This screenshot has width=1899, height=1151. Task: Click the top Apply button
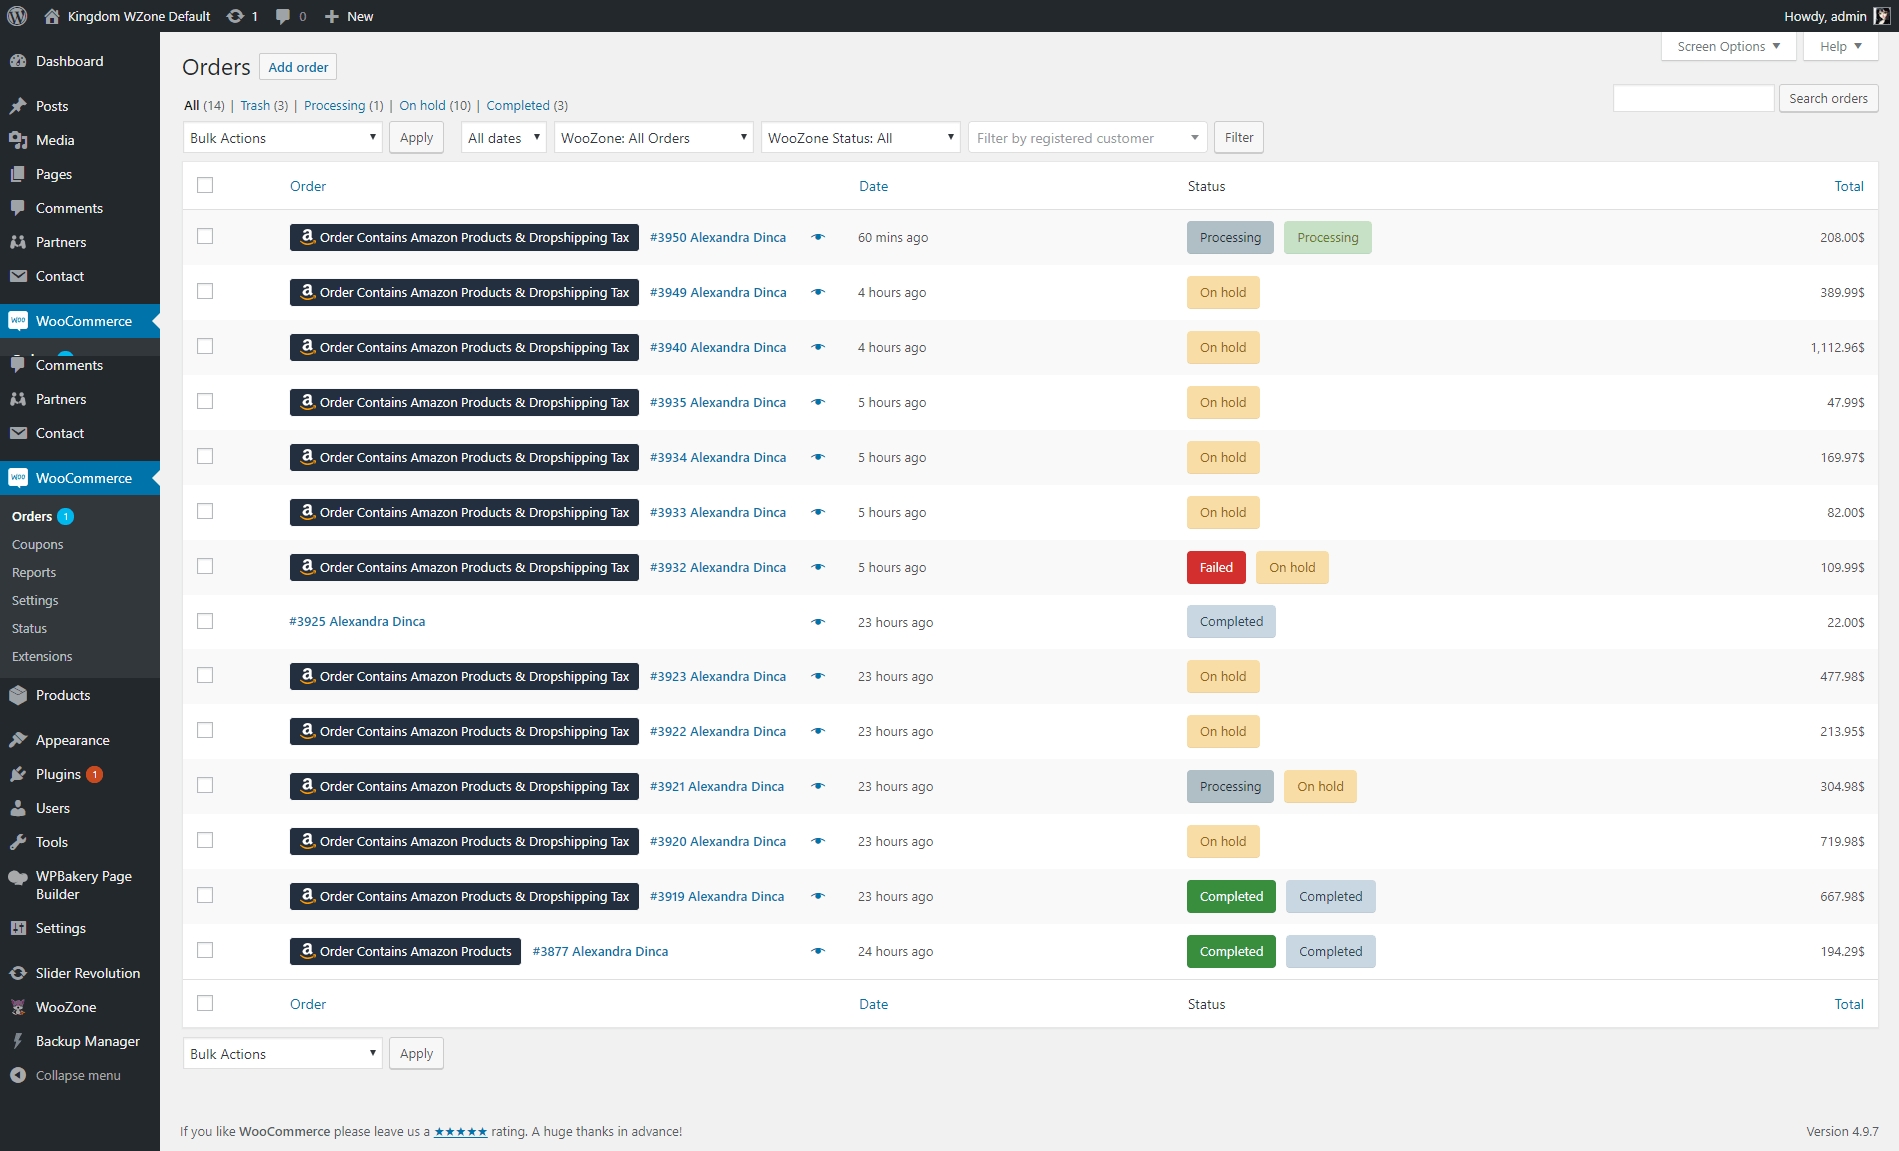click(416, 138)
